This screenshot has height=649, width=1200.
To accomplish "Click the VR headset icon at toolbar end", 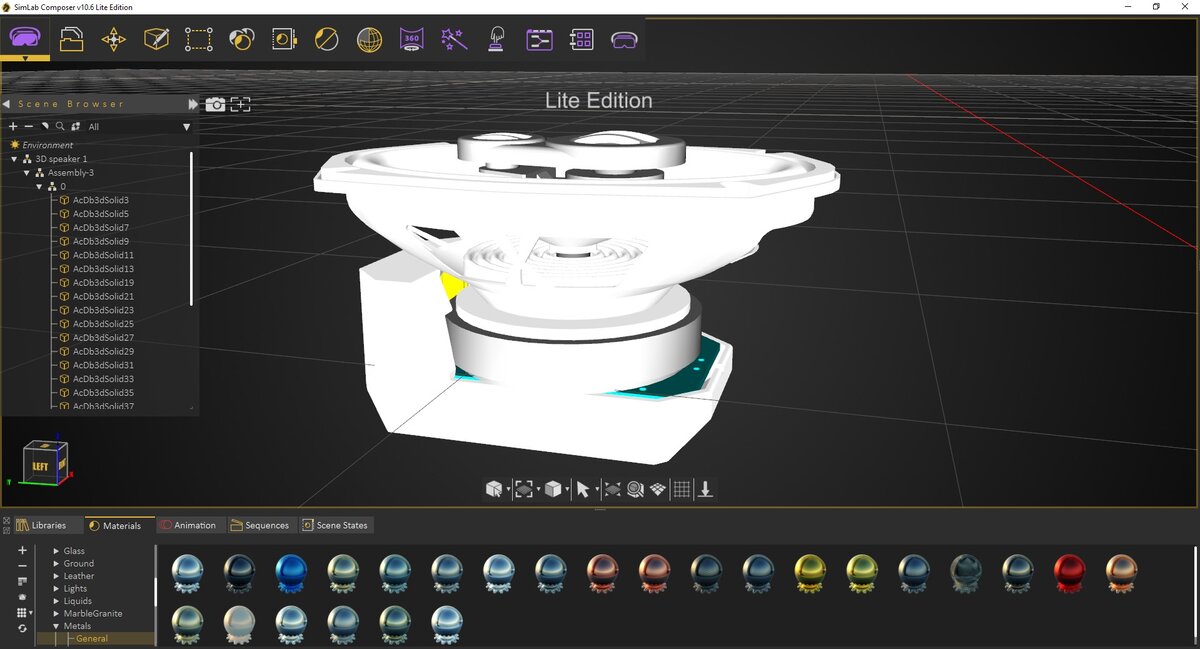I will click(625, 39).
